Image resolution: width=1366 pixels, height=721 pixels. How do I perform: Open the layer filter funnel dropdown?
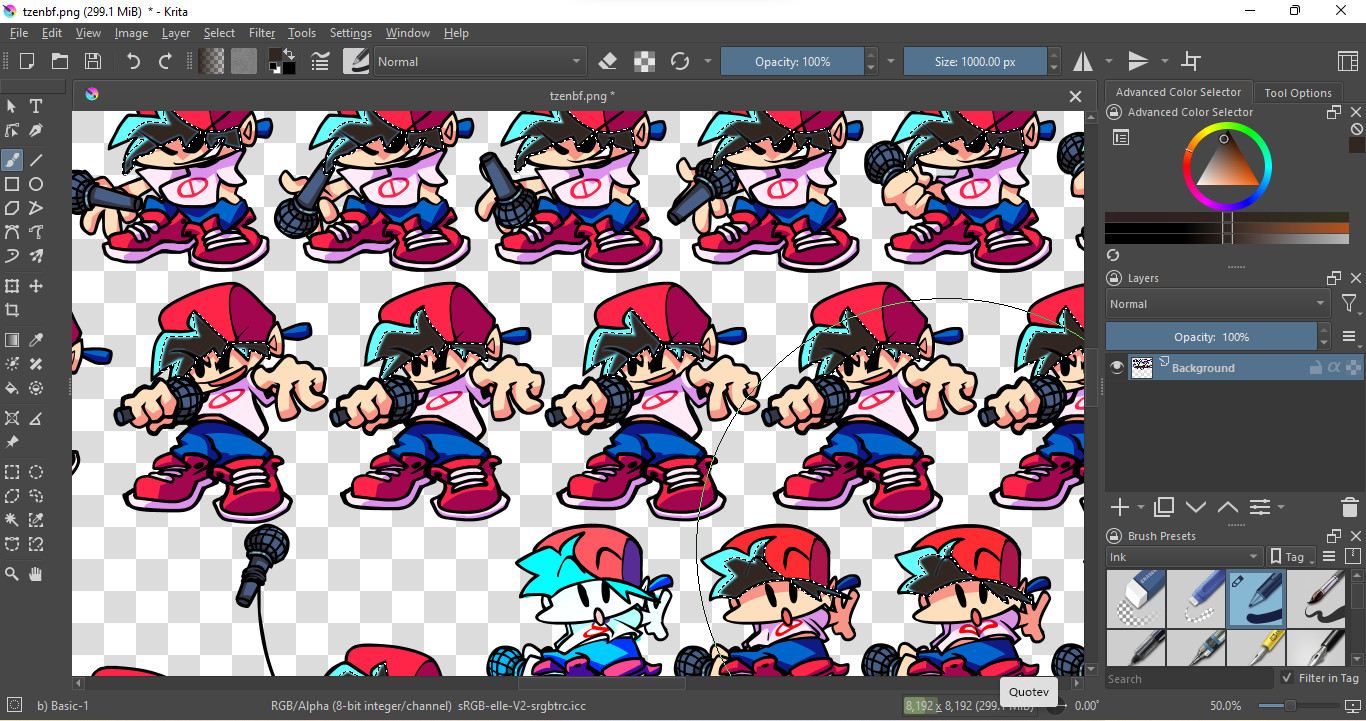(1350, 304)
